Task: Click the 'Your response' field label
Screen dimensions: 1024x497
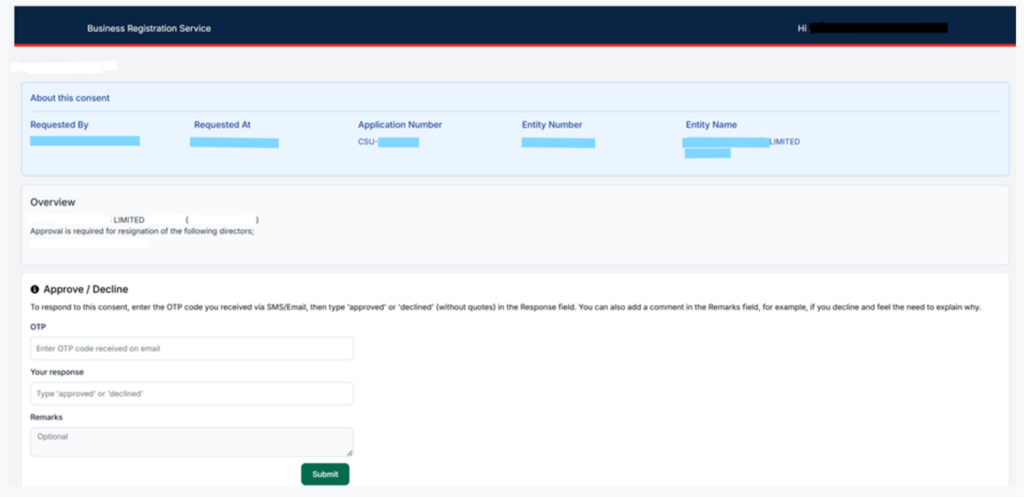Action: [x=57, y=372]
